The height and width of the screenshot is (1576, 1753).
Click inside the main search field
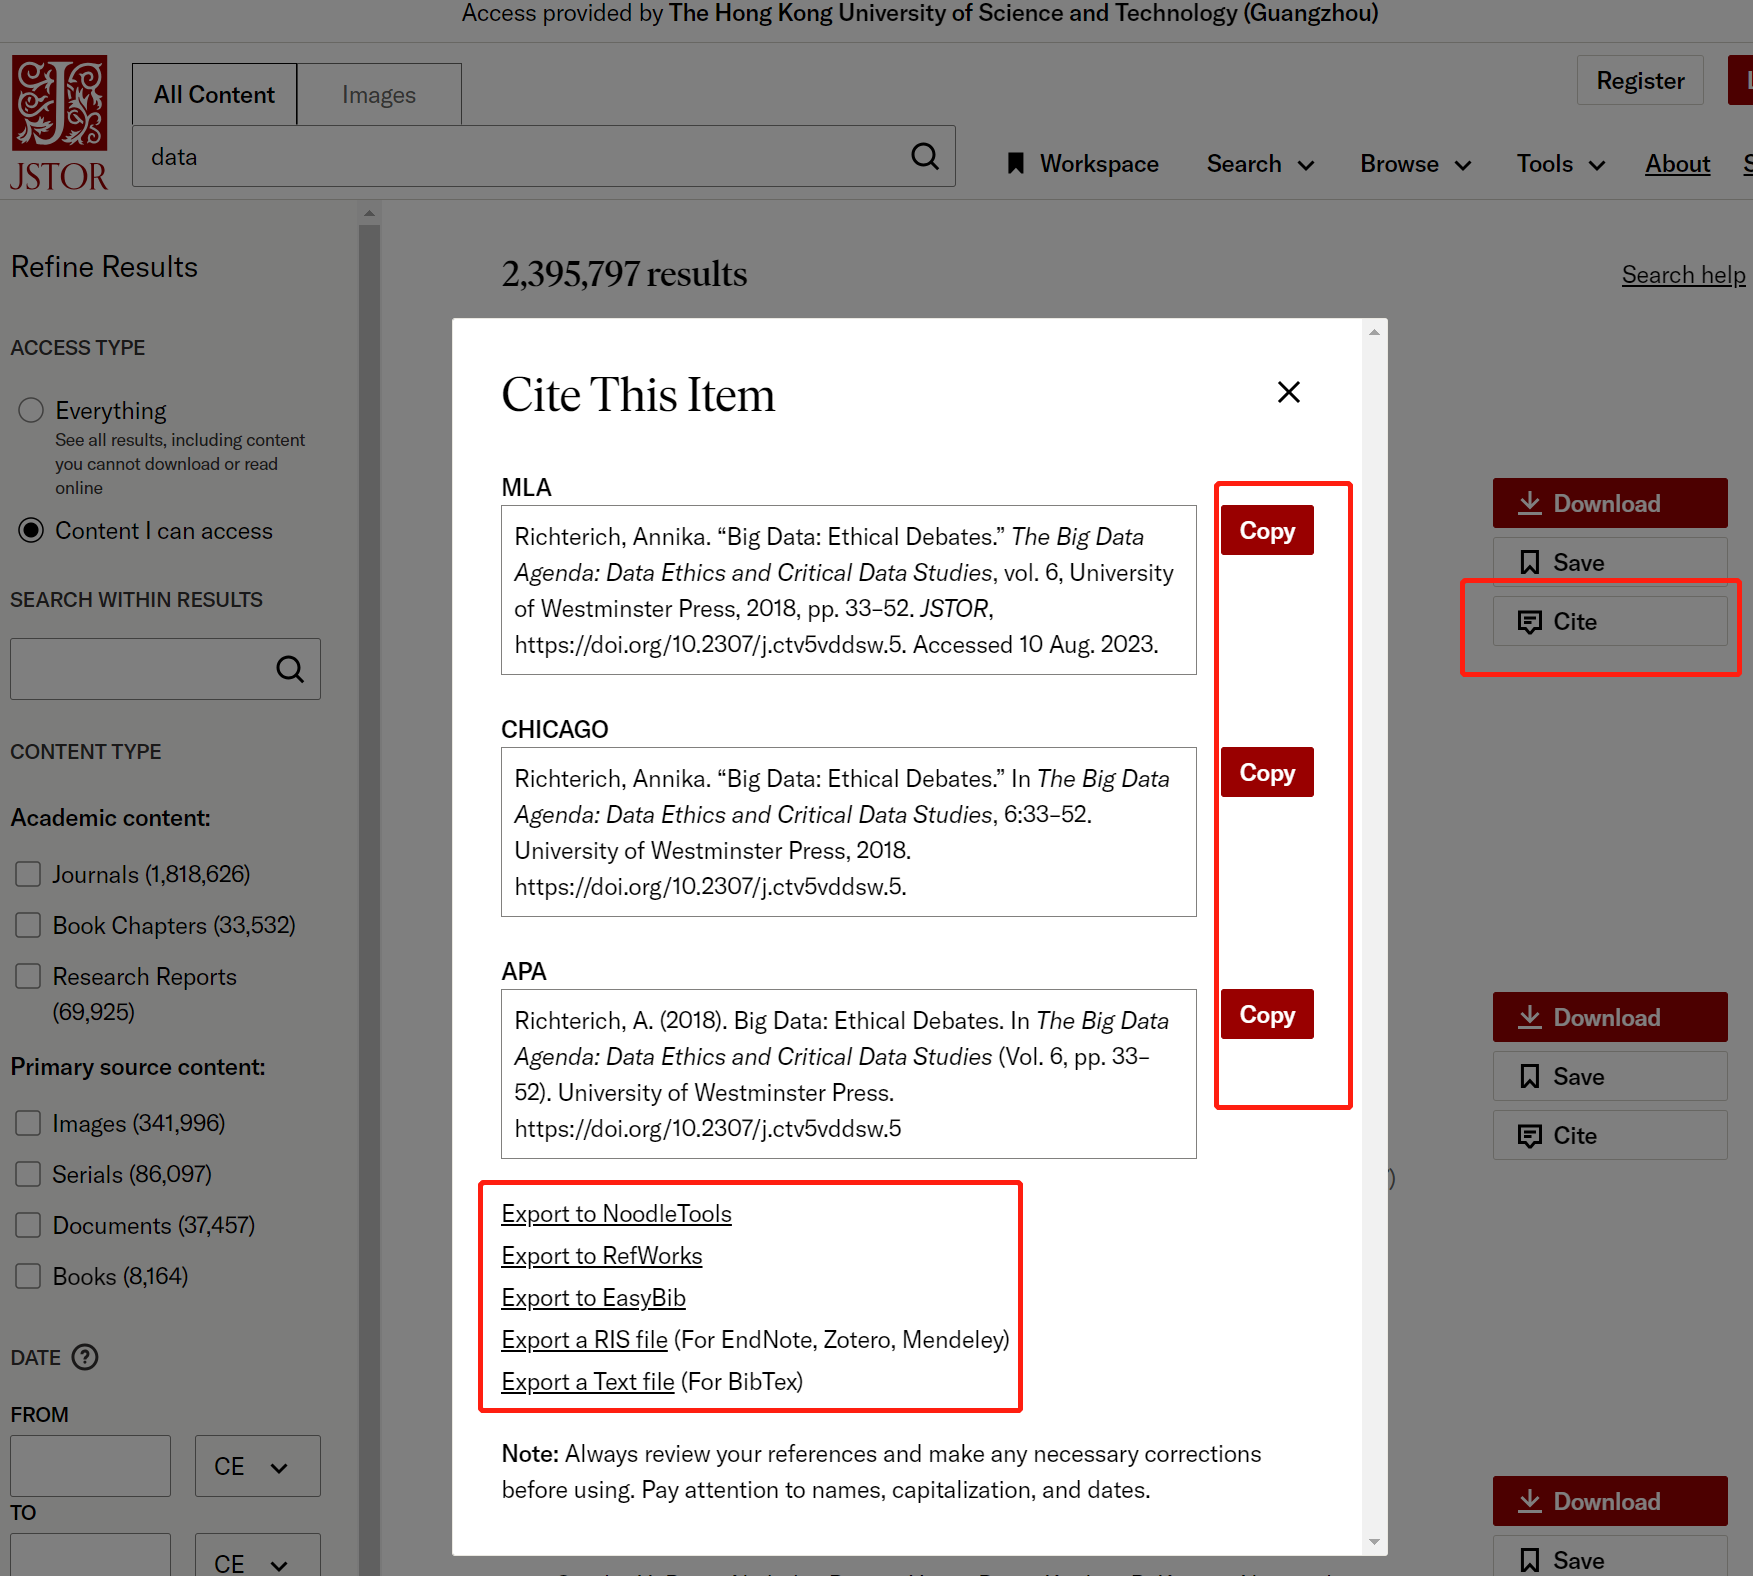coord(500,156)
